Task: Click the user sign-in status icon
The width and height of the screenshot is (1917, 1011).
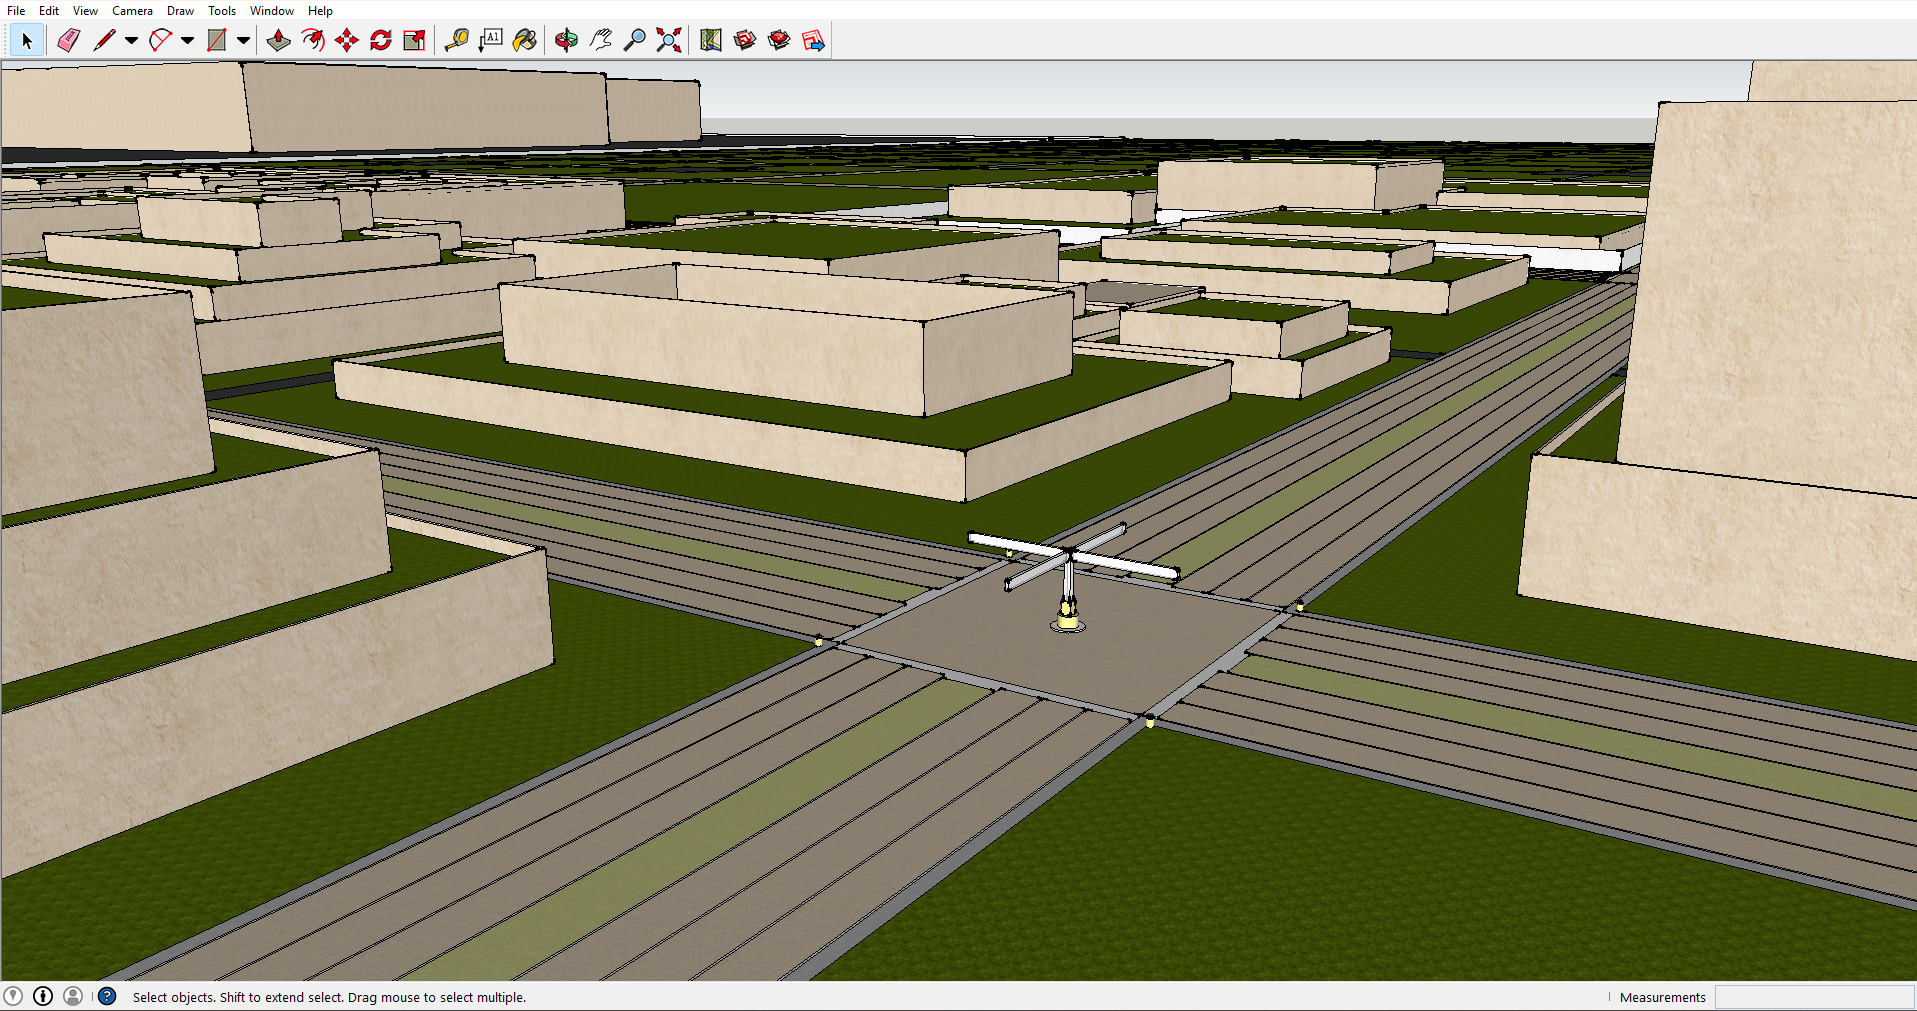Action: pyautogui.click(x=73, y=996)
